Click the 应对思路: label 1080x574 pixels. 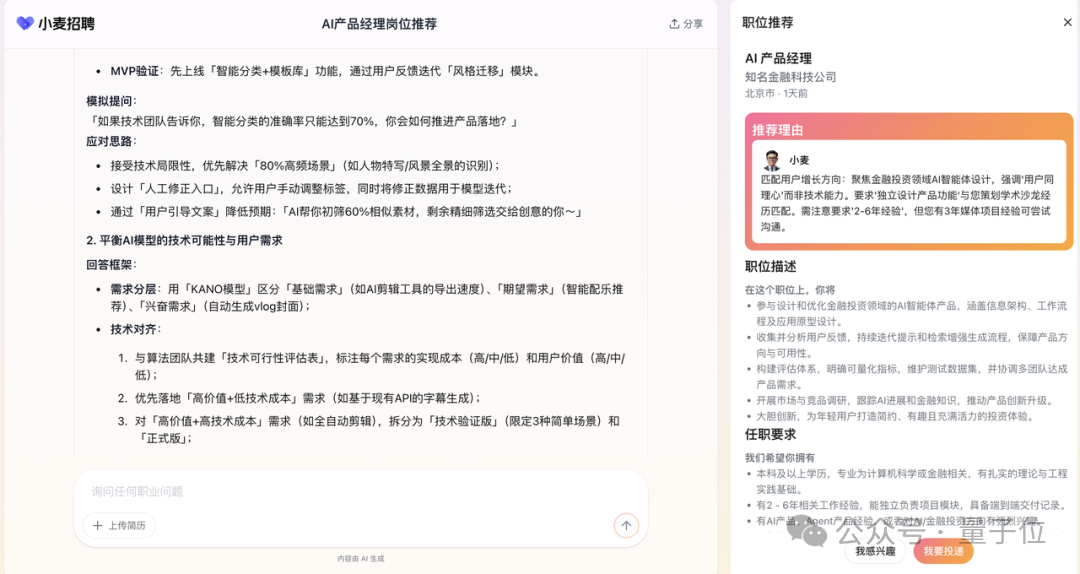112,141
